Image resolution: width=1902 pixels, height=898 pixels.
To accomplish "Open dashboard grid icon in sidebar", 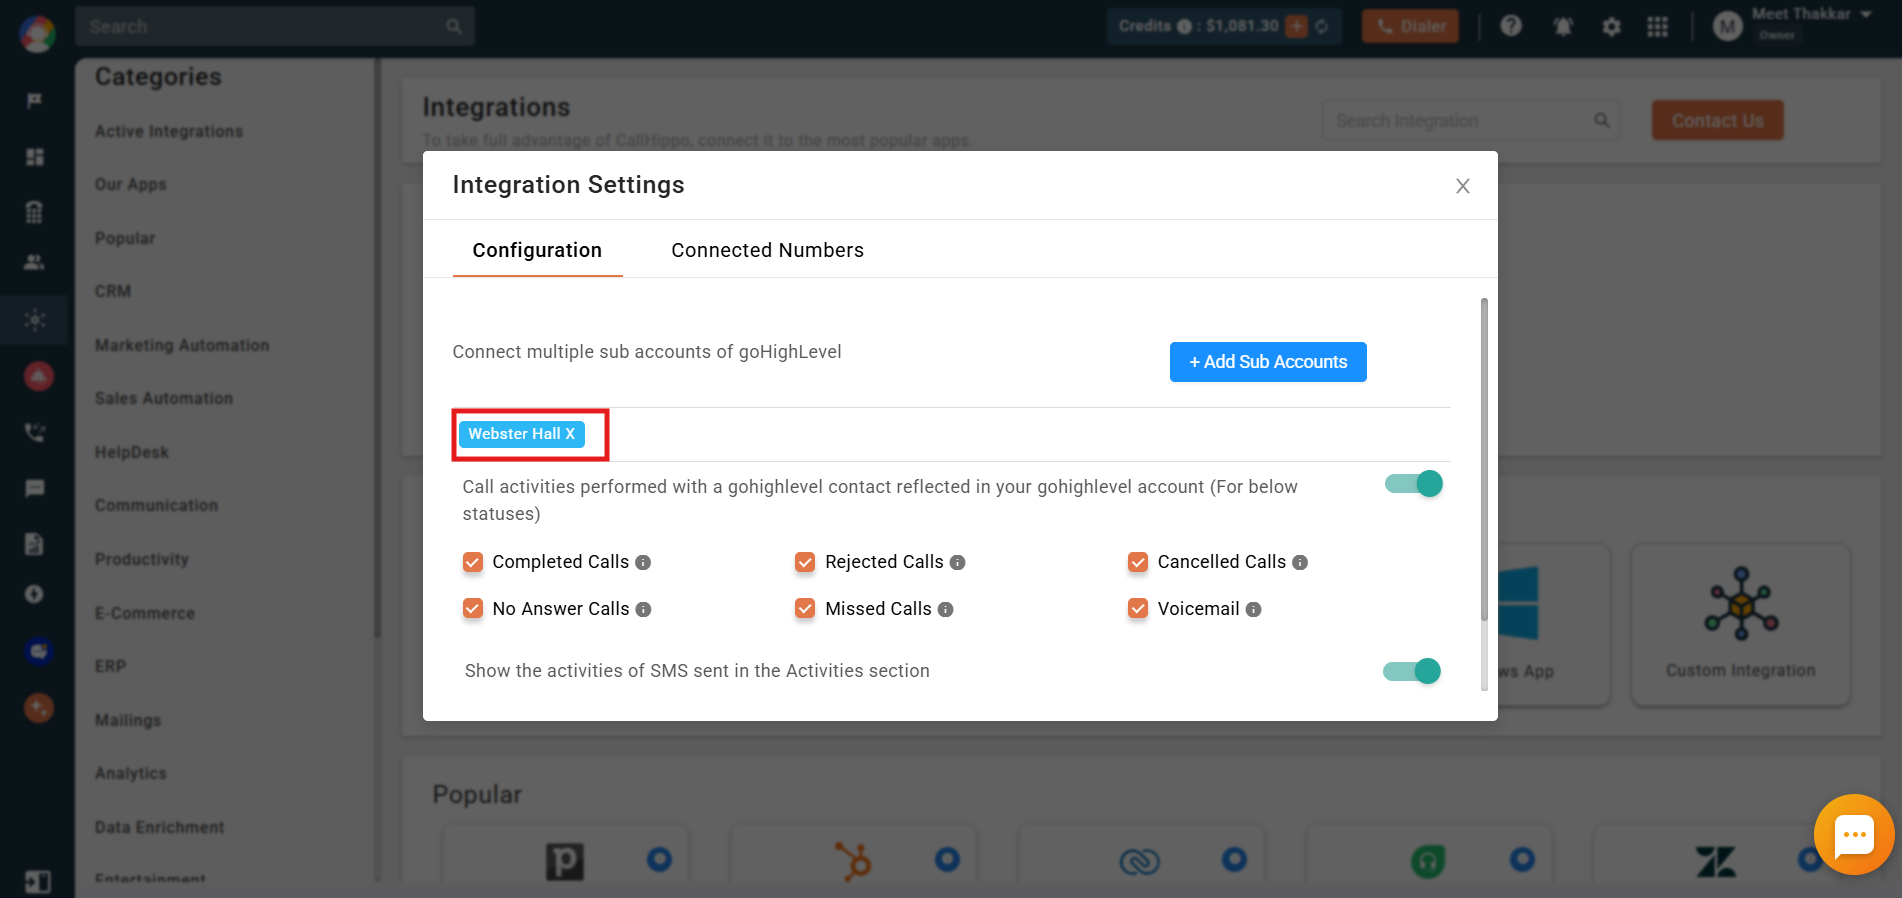I will coord(35,156).
